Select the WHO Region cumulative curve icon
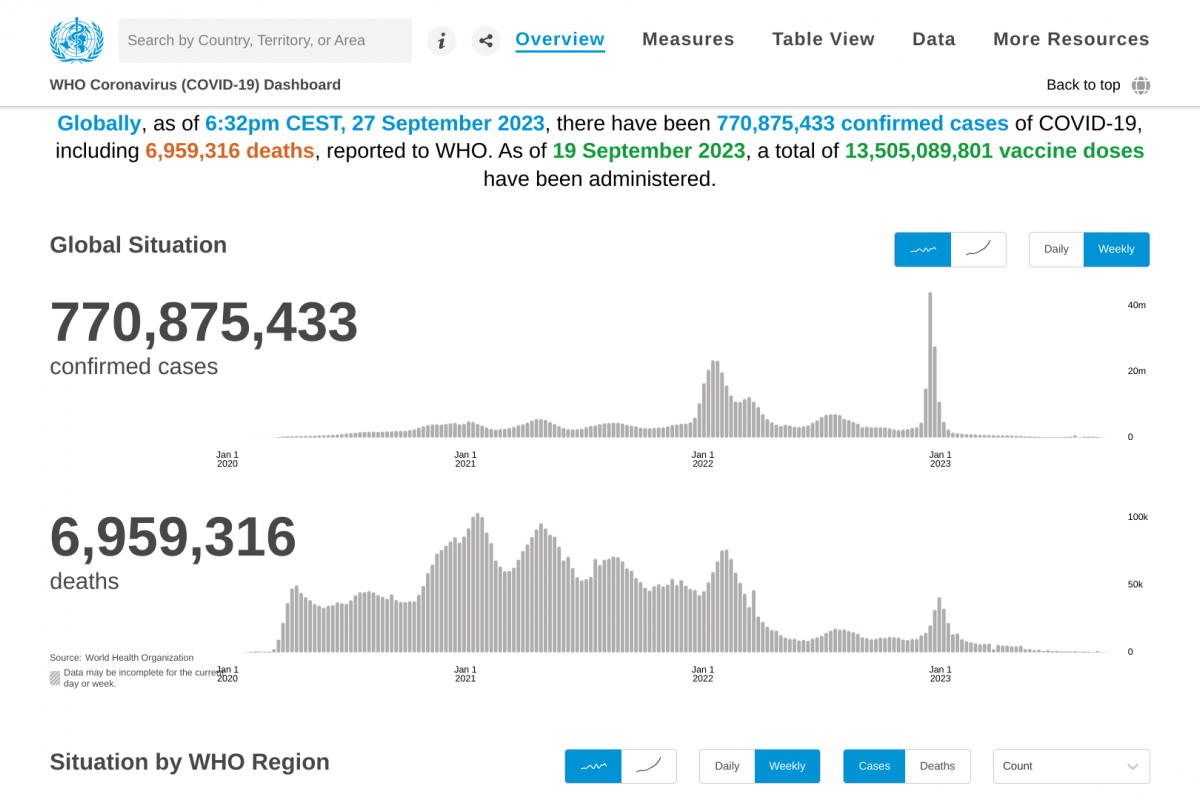This screenshot has height=800, width=1200. point(648,766)
